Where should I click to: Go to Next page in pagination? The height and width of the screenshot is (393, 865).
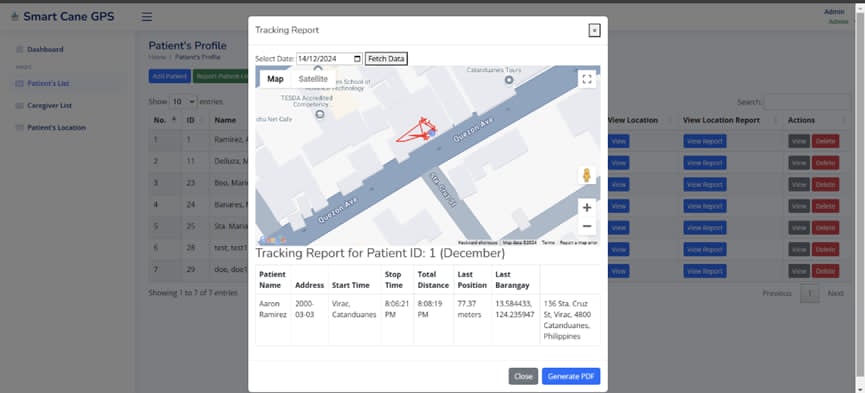835,293
